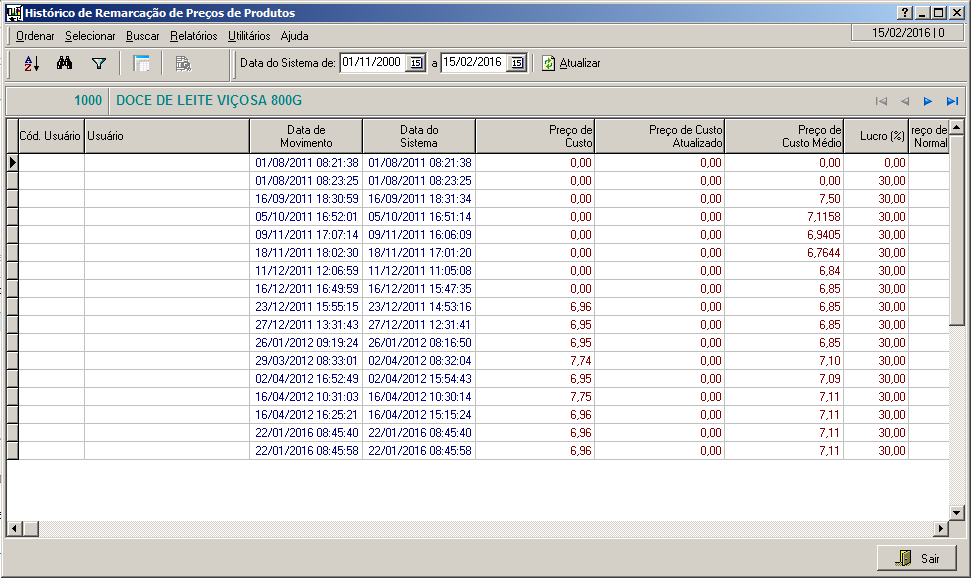Open the Relatórios menu
The height and width of the screenshot is (578, 971).
click(x=193, y=36)
